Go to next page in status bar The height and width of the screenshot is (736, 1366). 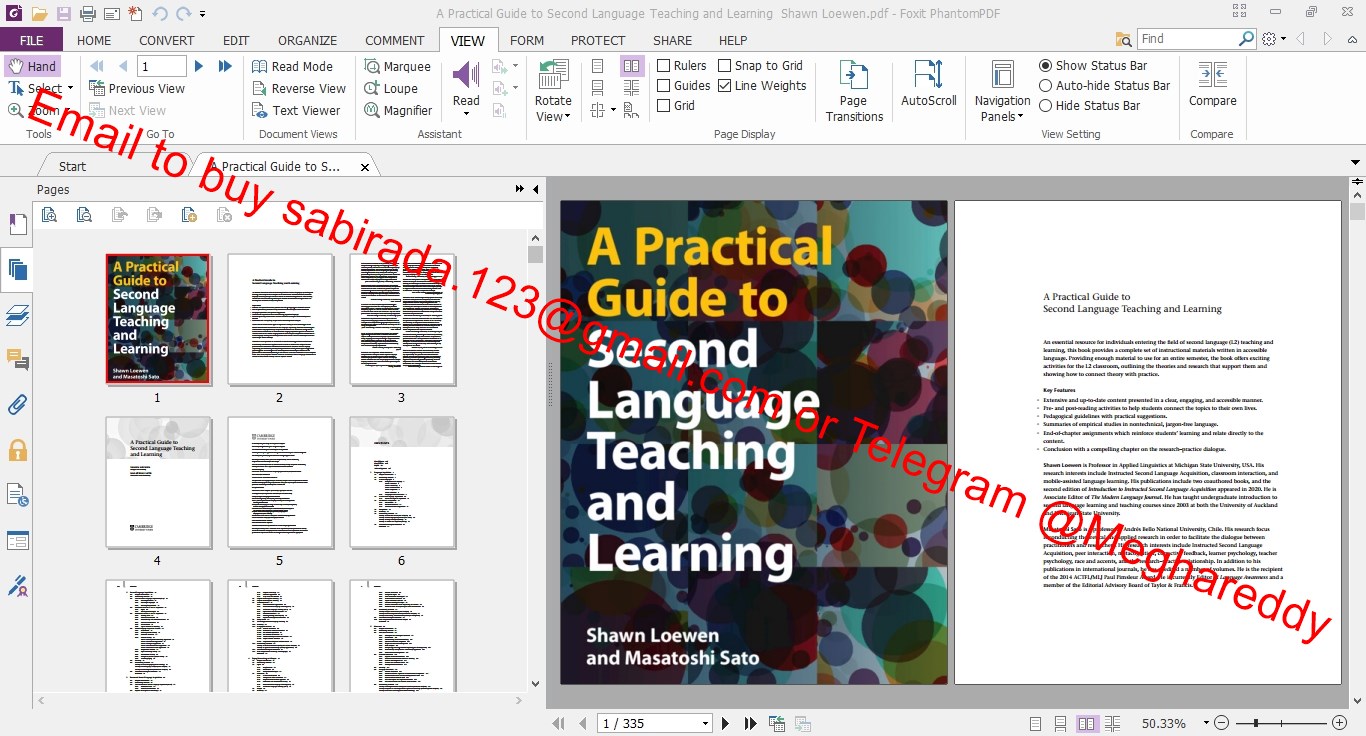point(726,723)
